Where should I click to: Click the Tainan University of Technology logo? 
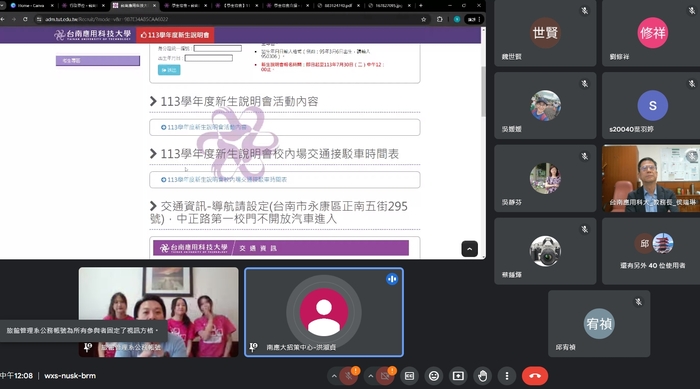tap(92, 35)
